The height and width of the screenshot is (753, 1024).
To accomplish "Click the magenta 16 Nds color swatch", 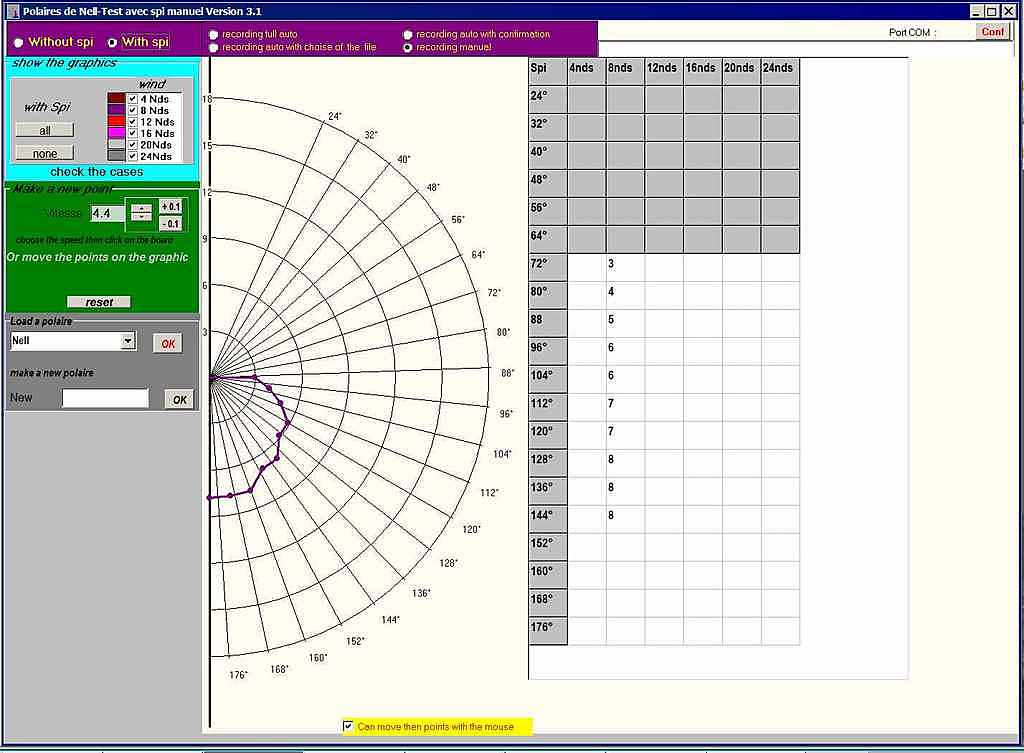I will tap(116, 133).
